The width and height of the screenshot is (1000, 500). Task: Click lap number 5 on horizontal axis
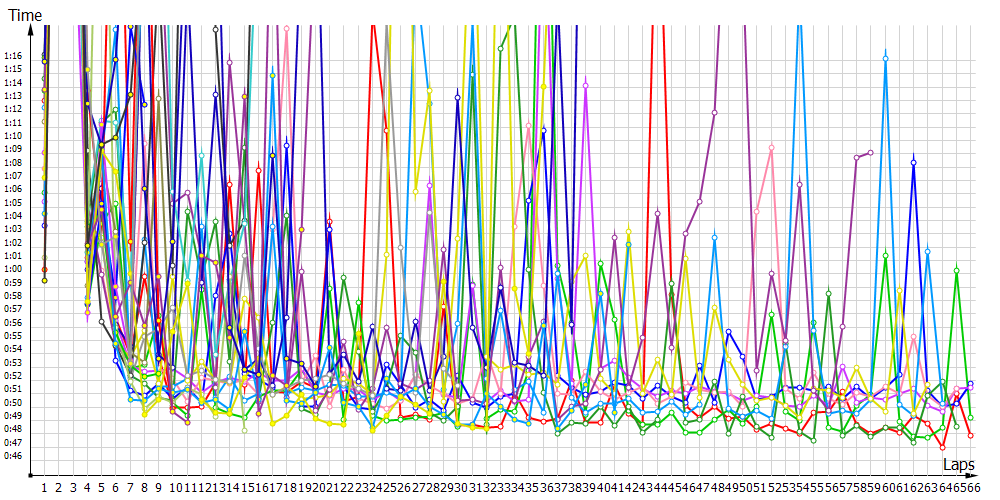pyautogui.click(x=102, y=488)
